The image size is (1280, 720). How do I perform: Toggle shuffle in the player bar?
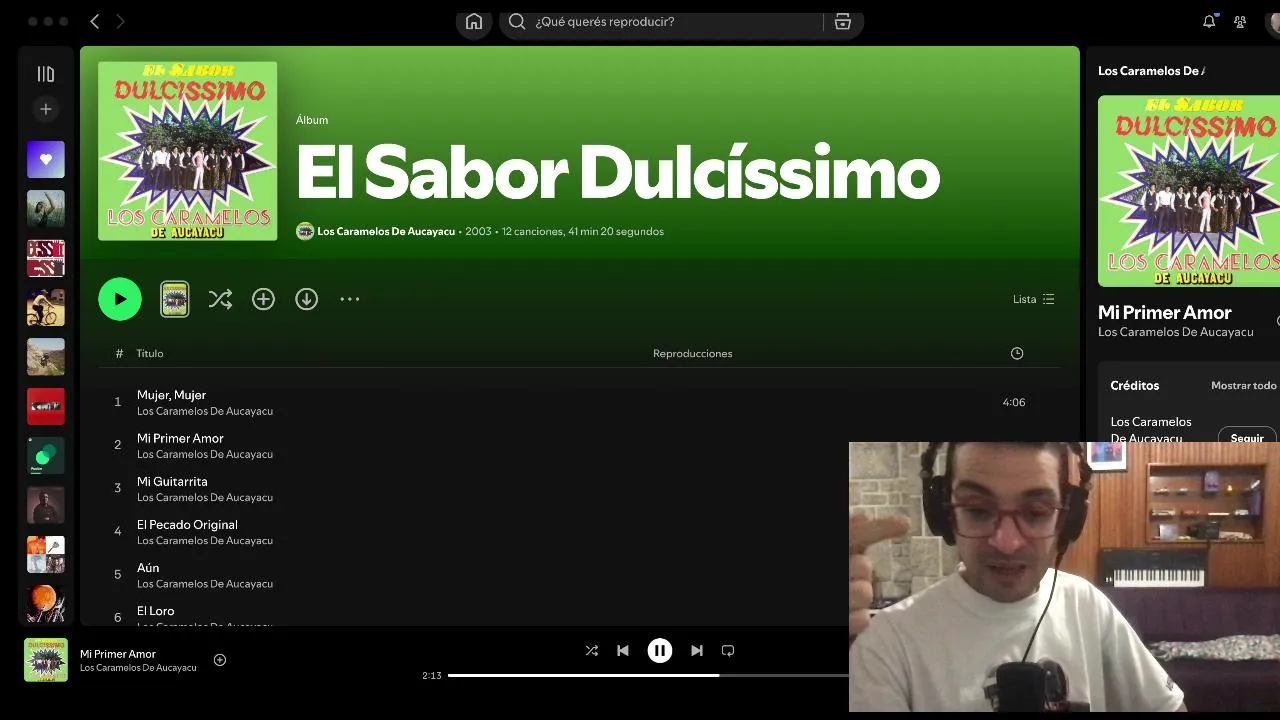(591, 650)
